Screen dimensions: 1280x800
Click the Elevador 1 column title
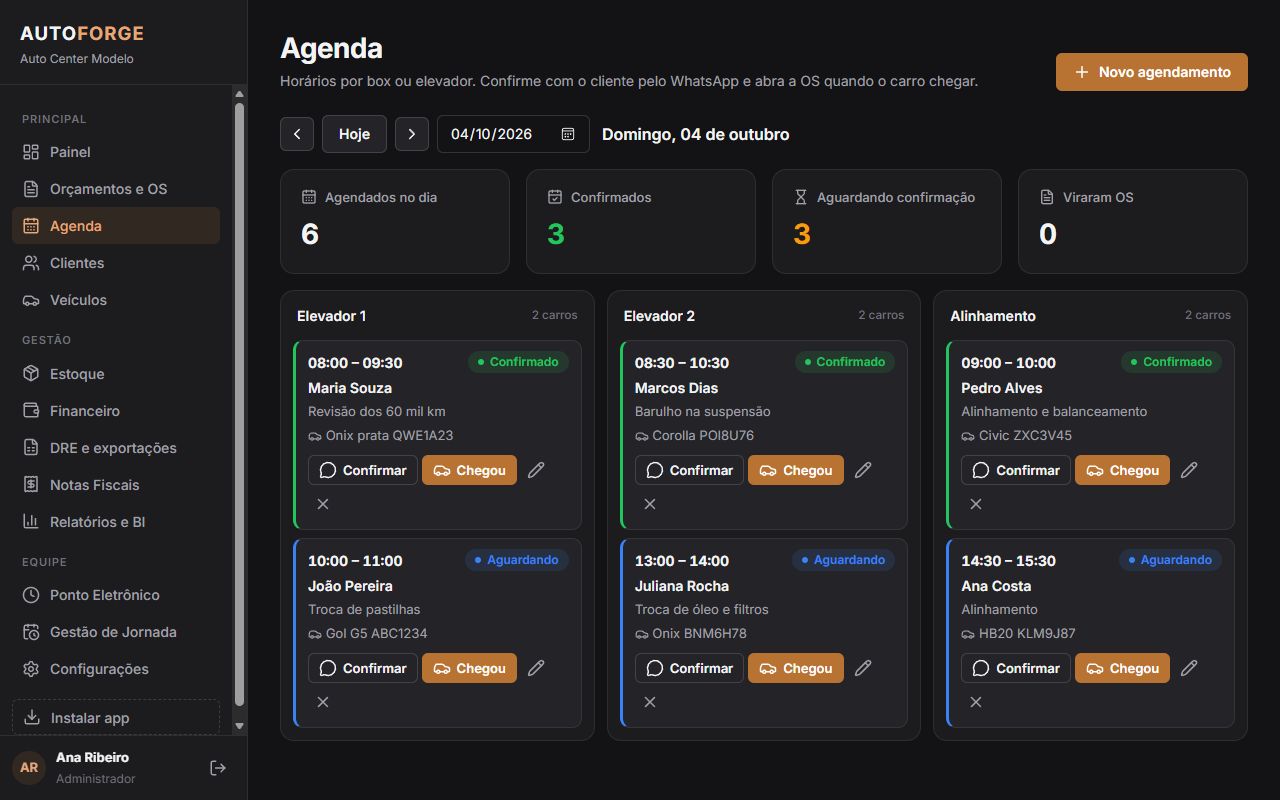click(x=331, y=316)
